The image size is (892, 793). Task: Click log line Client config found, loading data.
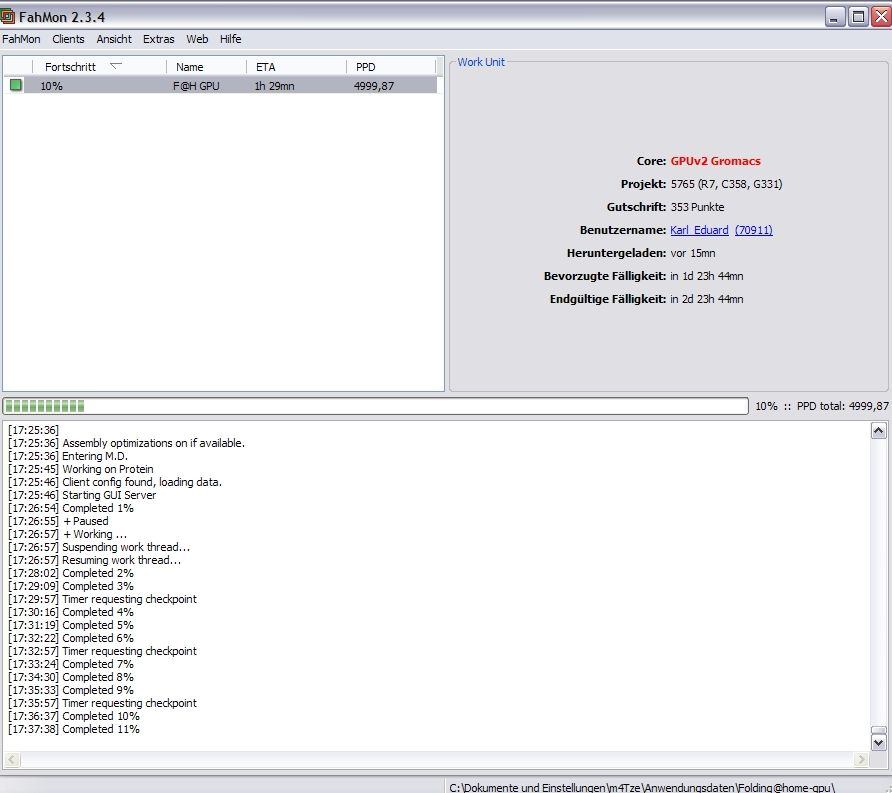pos(115,482)
